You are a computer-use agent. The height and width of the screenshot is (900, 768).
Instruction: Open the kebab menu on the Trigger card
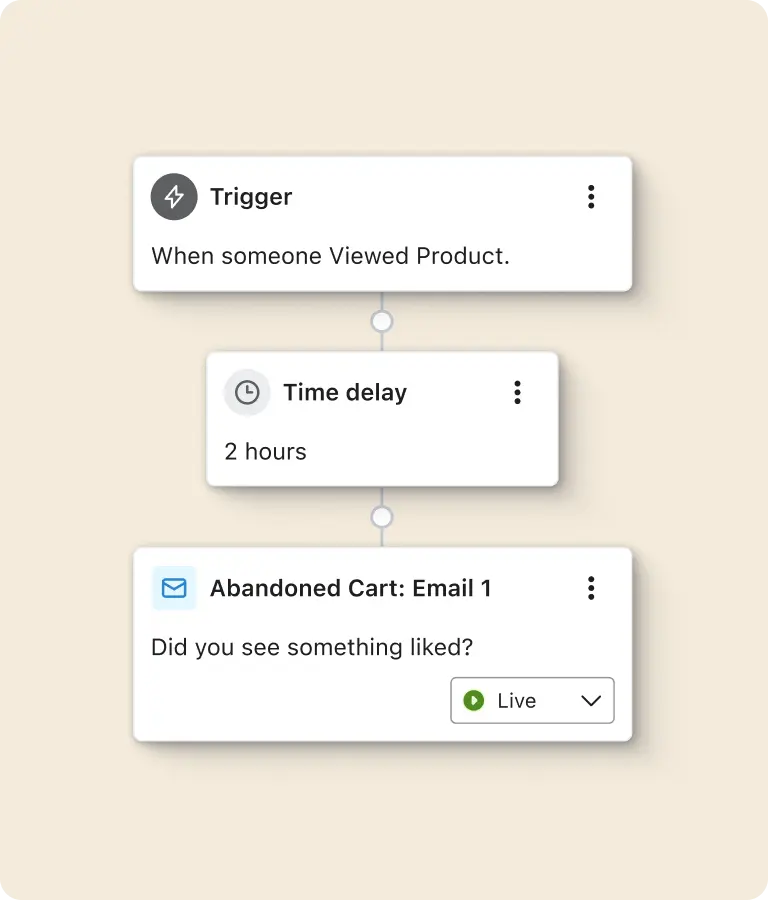click(x=591, y=197)
